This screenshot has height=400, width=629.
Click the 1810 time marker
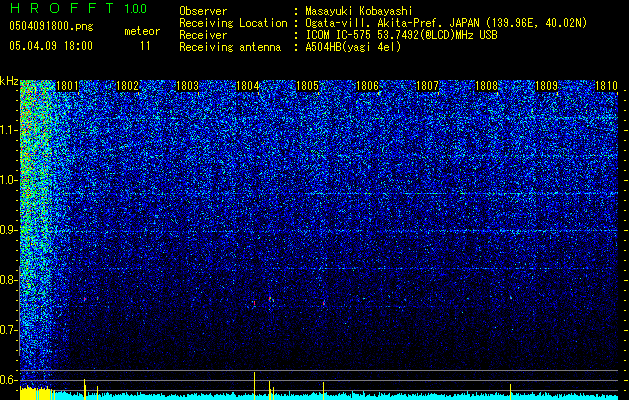606,86
